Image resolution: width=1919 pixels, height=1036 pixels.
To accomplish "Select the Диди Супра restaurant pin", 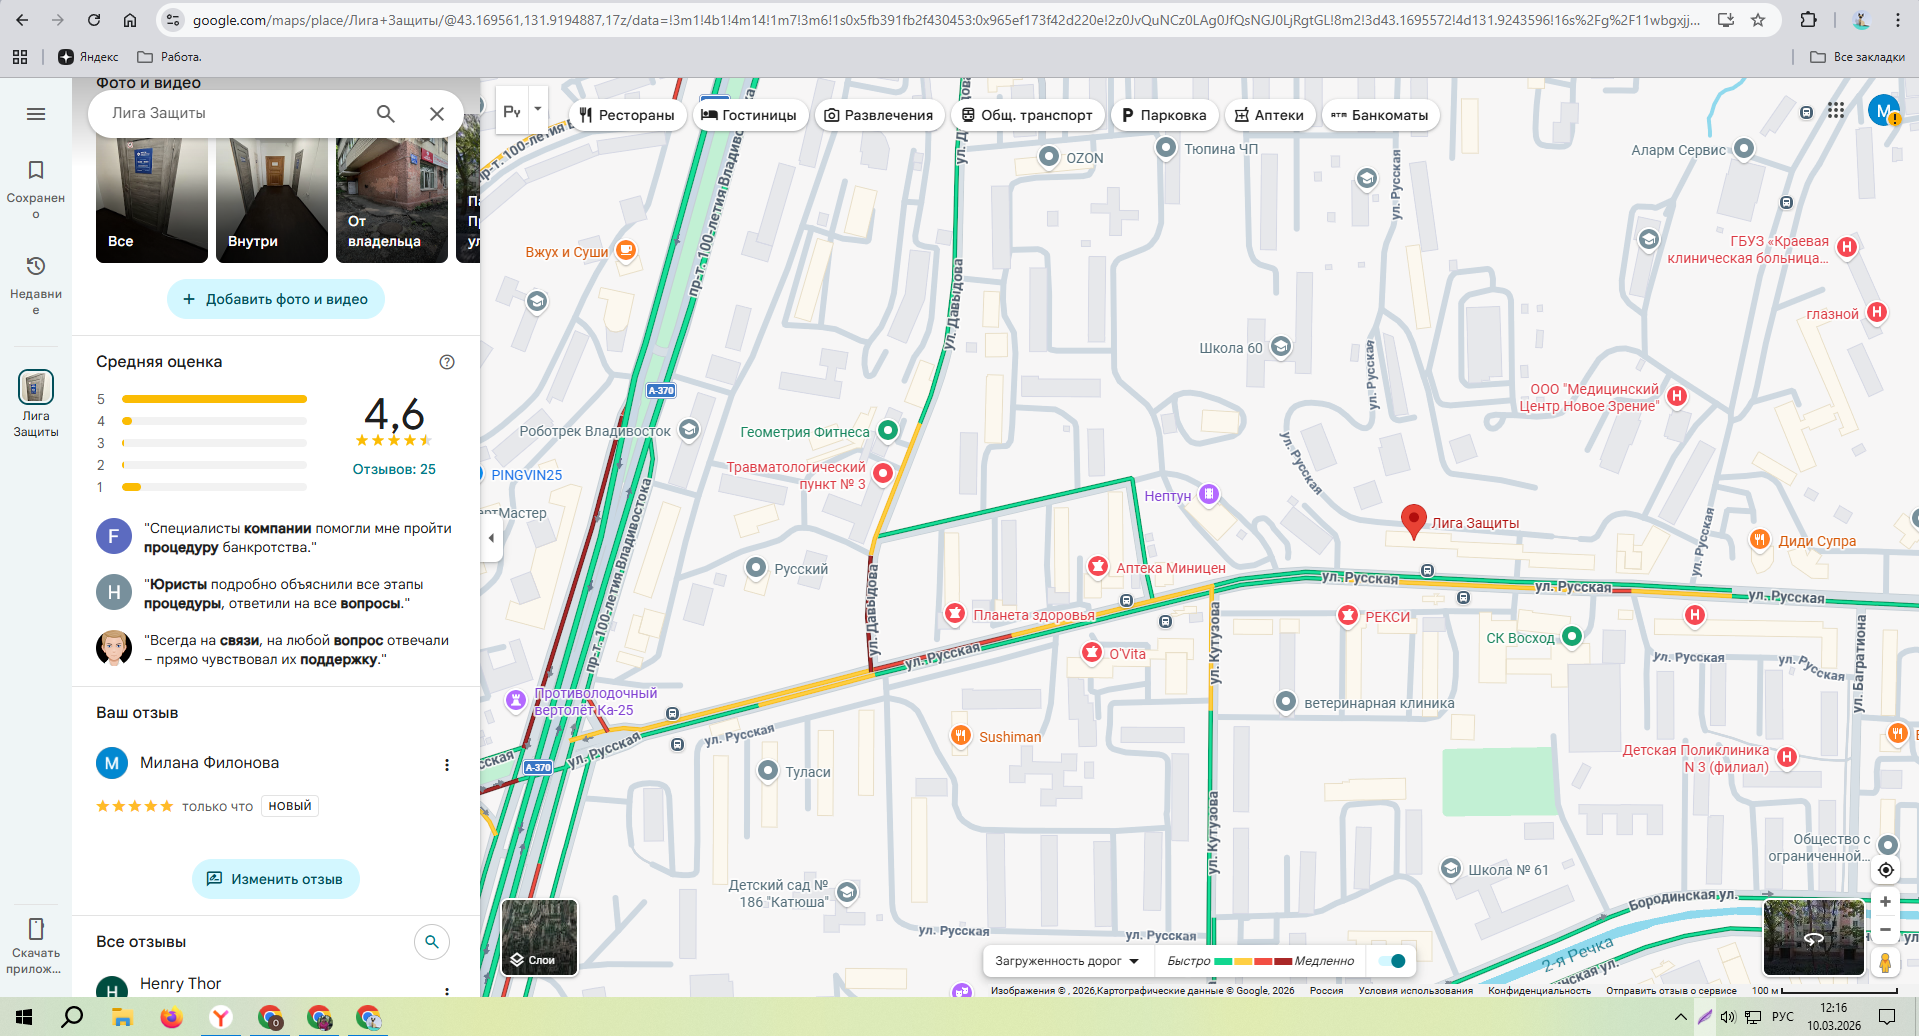I will click(x=1760, y=540).
